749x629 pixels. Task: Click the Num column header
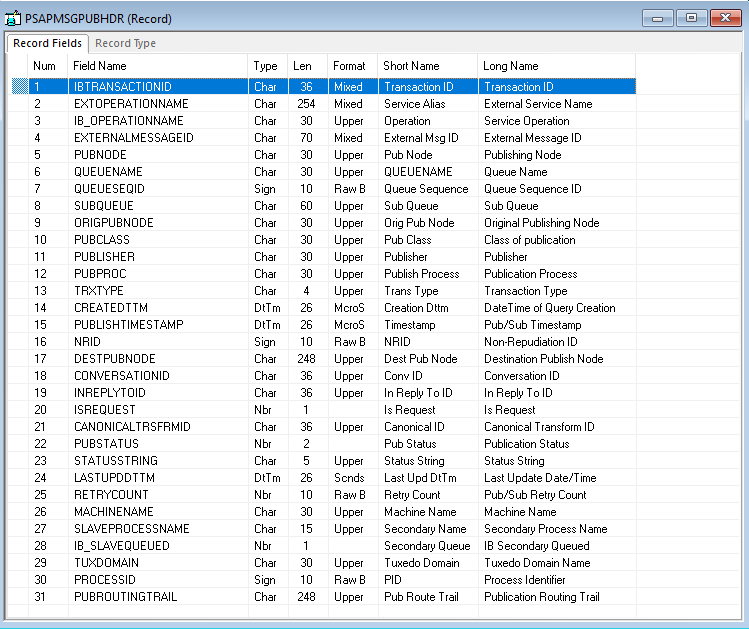pos(48,66)
